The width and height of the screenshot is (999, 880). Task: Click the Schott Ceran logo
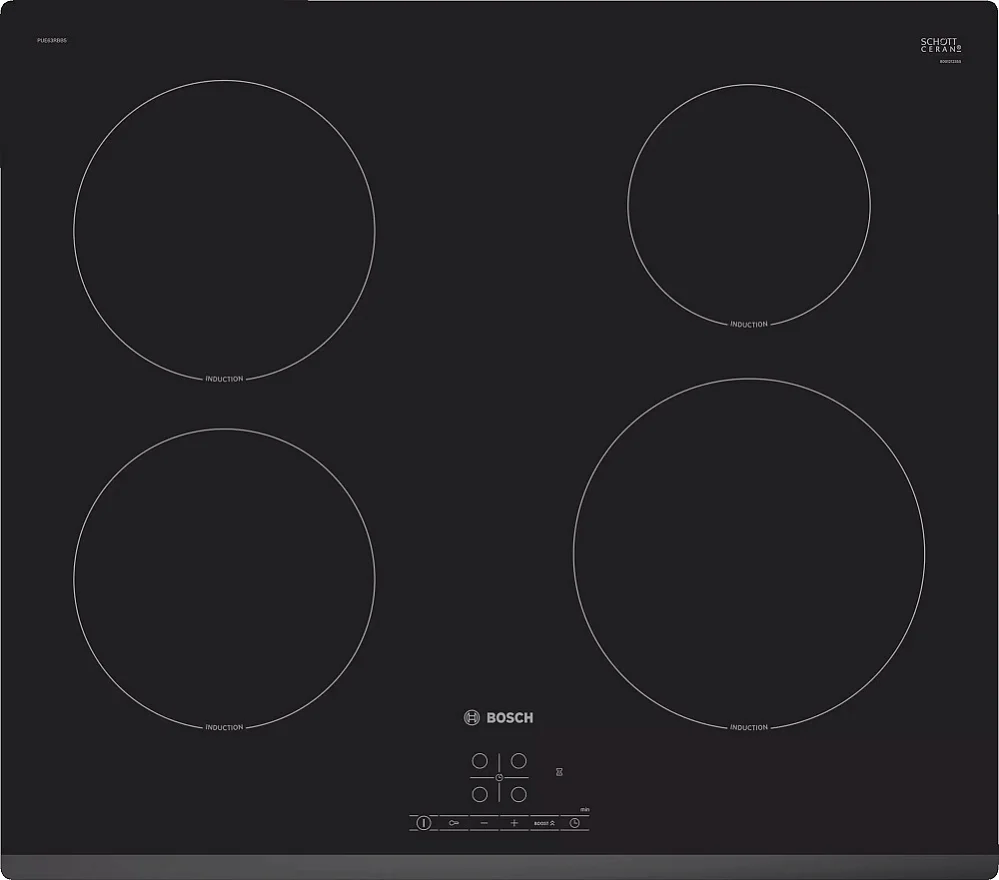pos(940,45)
